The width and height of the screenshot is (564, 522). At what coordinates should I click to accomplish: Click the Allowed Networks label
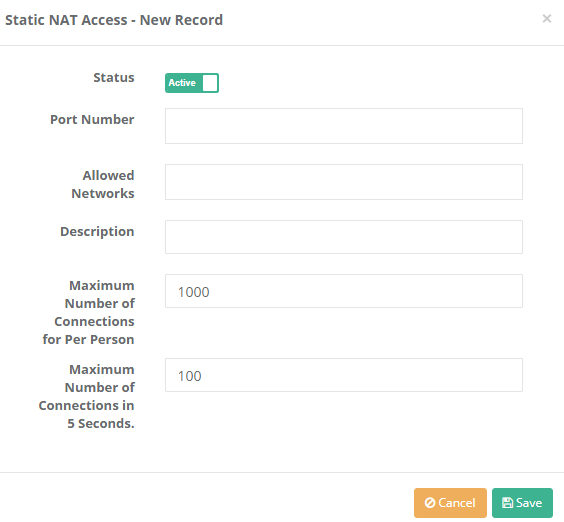pos(103,184)
